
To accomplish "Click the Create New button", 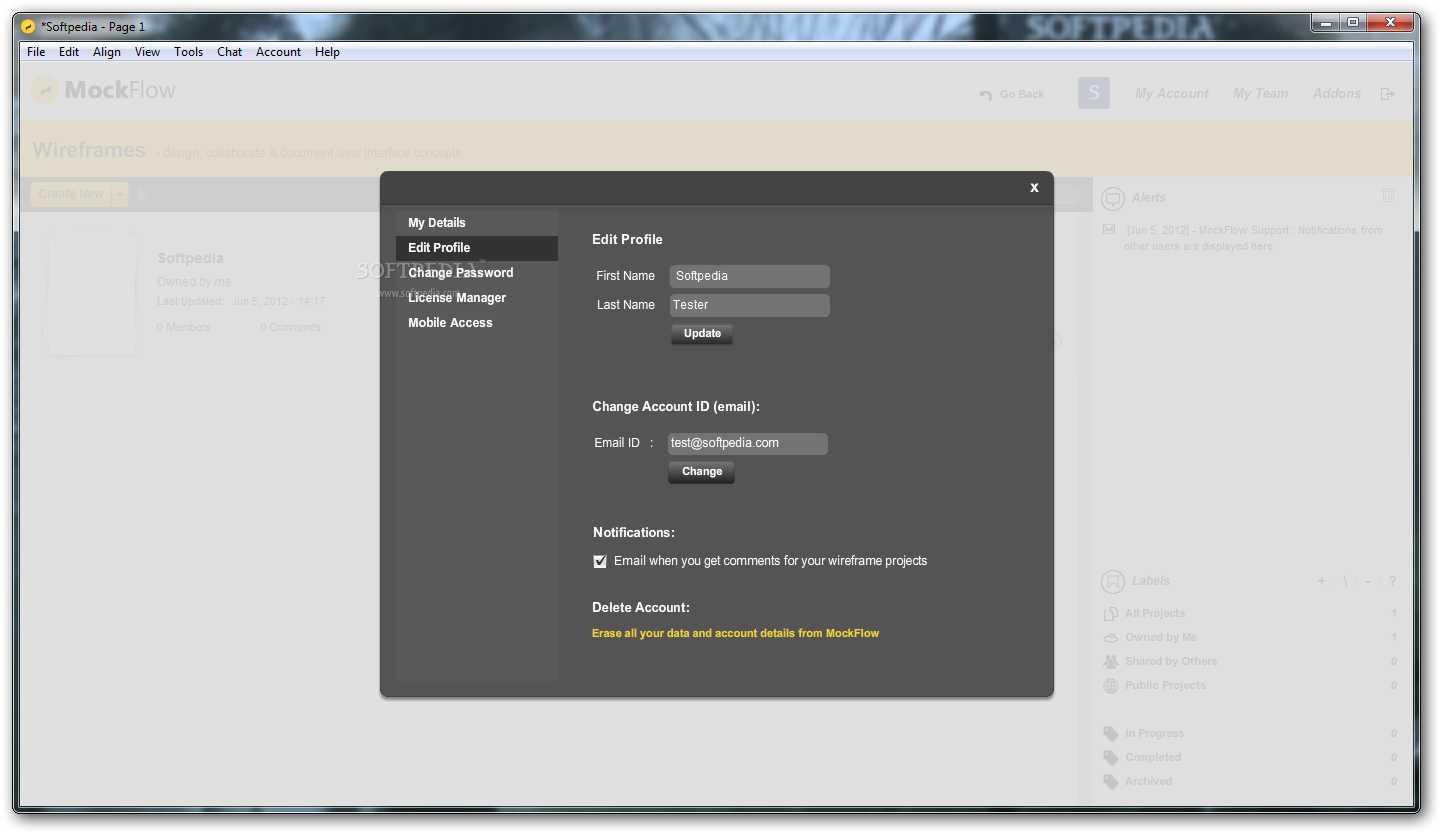I will point(71,194).
